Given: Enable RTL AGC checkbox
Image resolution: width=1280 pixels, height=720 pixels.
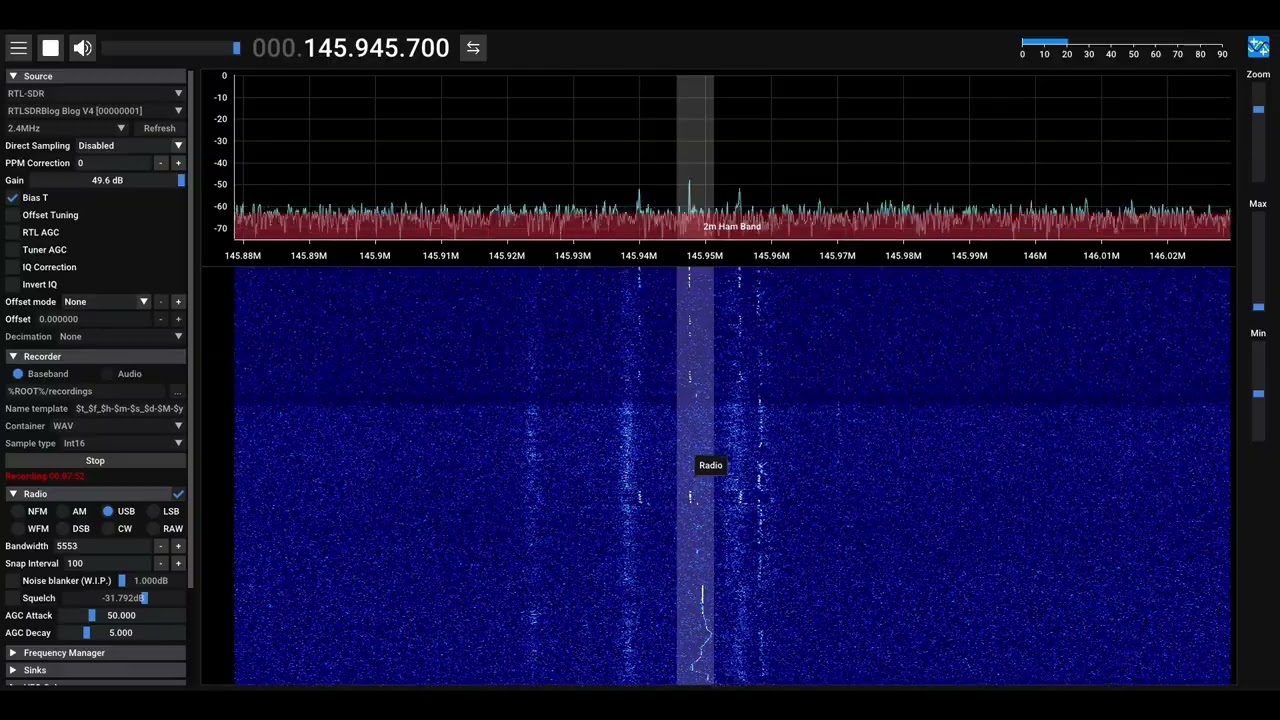Looking at the screenshot, I should click(x=13, y=232).
